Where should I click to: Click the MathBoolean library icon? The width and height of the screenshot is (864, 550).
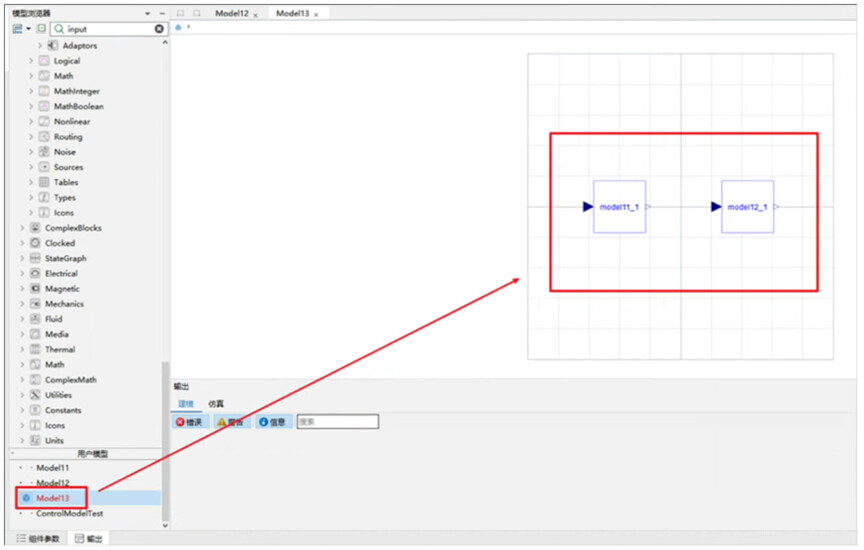pyautogui.click(x=44, y=106)
